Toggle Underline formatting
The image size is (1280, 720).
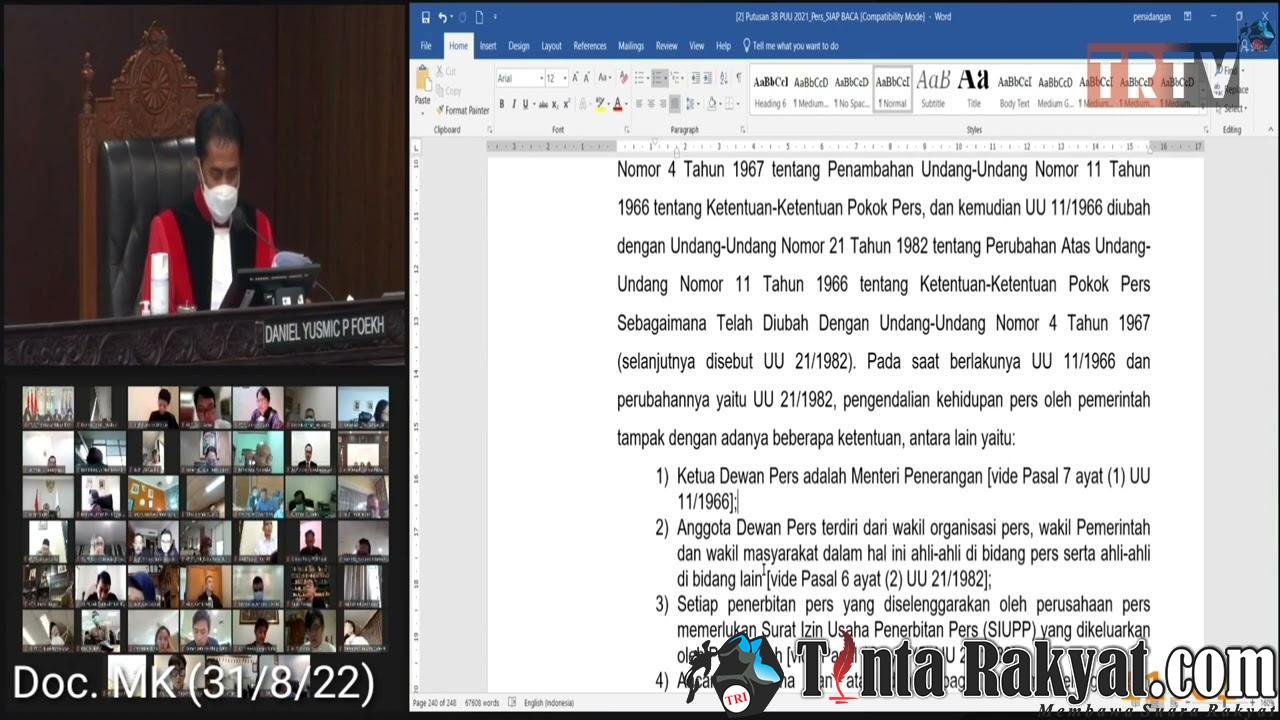pos(525,104)
